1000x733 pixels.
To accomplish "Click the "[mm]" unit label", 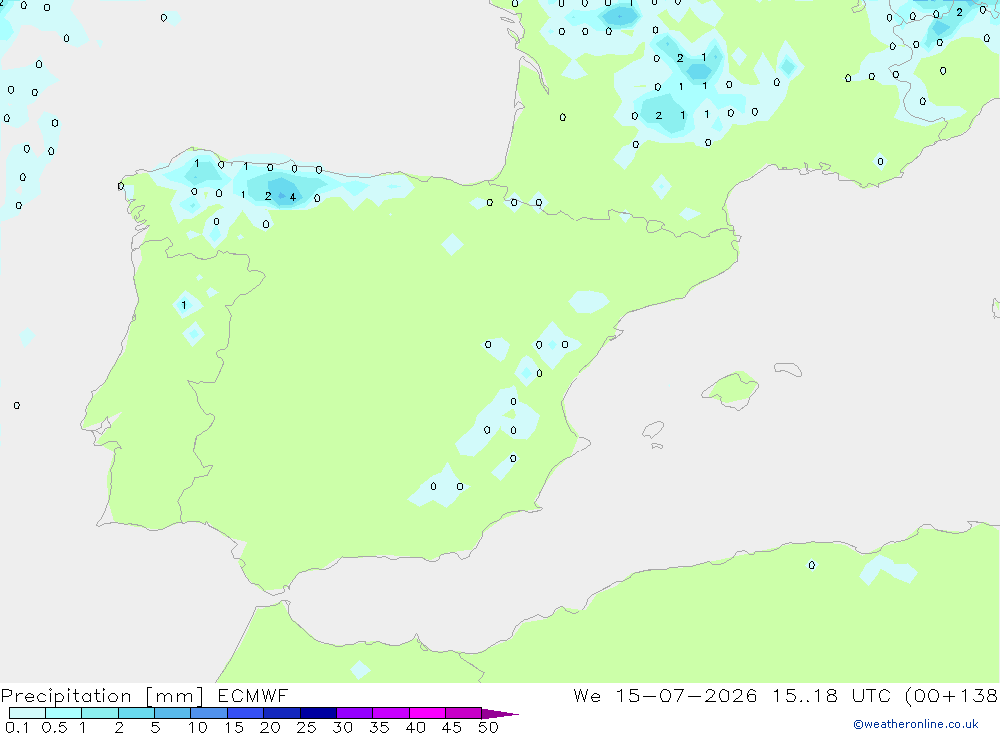I will pos(175,696).
